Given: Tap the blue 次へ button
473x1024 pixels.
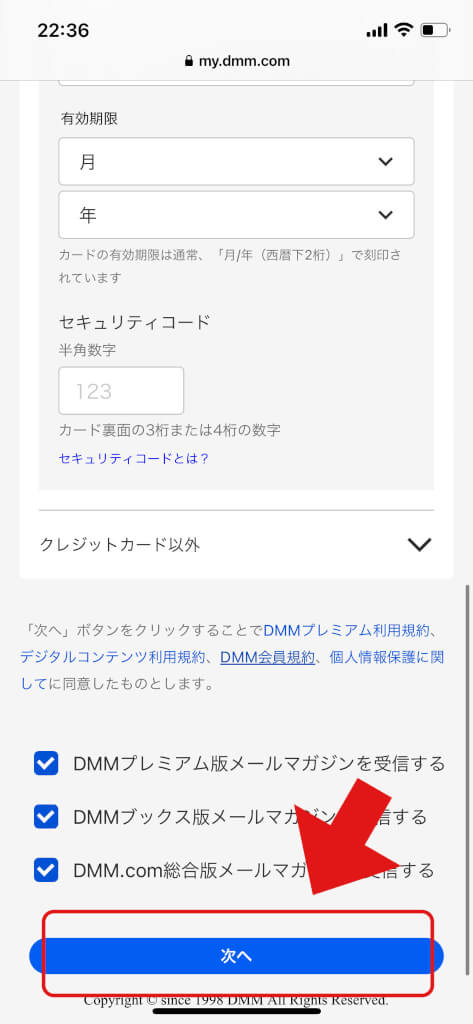Looking at the screenshot, I should (x=236, y=956).
